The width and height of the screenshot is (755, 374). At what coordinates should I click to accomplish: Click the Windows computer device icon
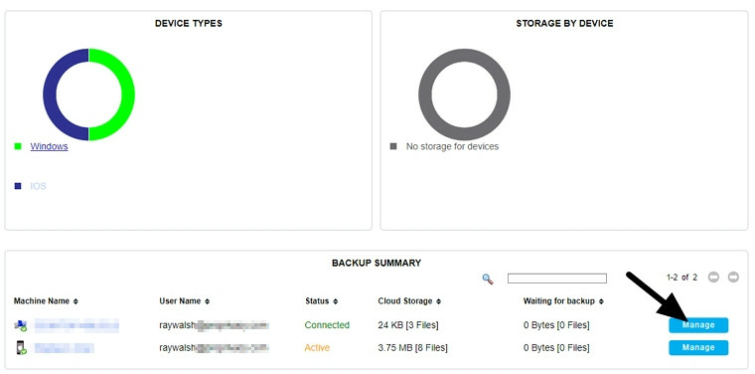[x=20, y=325]
